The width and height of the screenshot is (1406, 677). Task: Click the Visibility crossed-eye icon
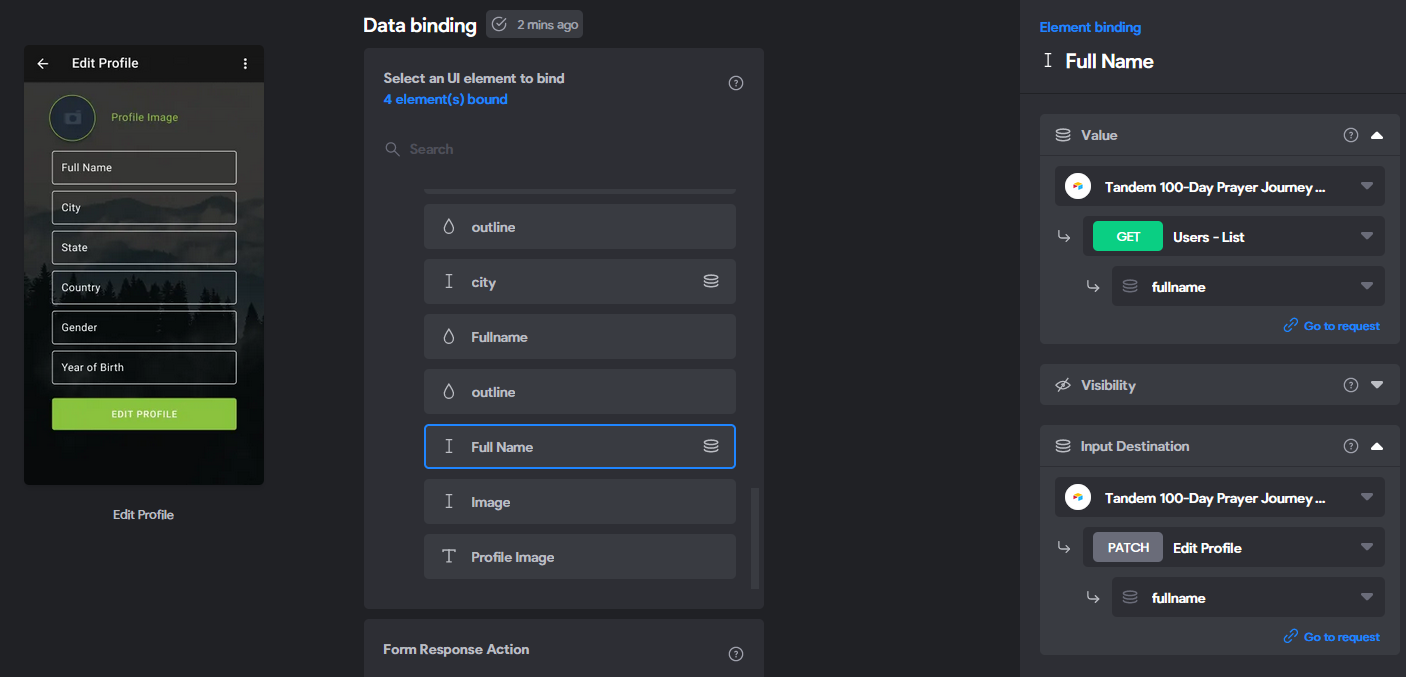tap(1063, 385)
